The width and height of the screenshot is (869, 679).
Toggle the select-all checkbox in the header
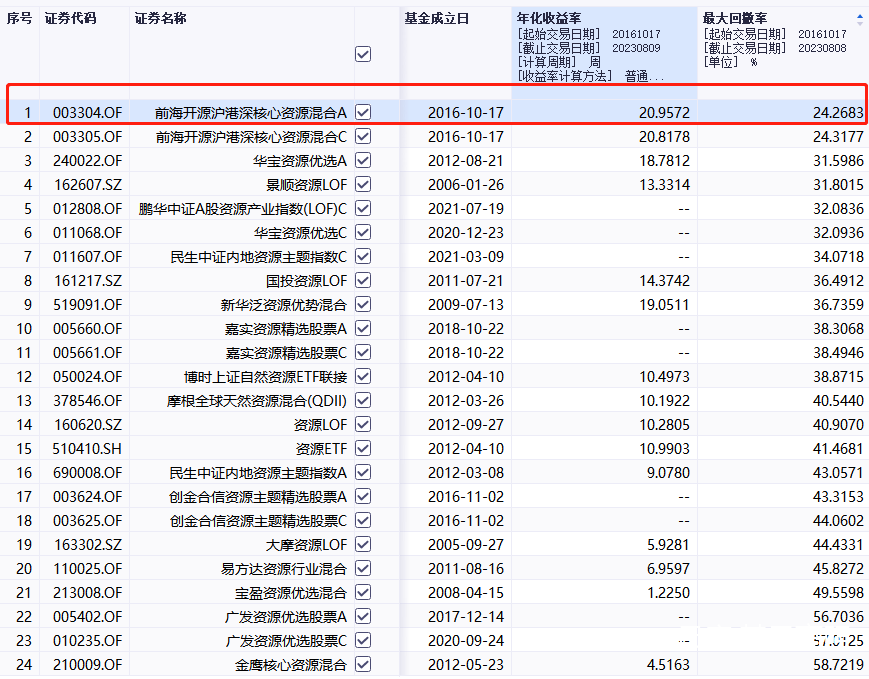[363, 54]
